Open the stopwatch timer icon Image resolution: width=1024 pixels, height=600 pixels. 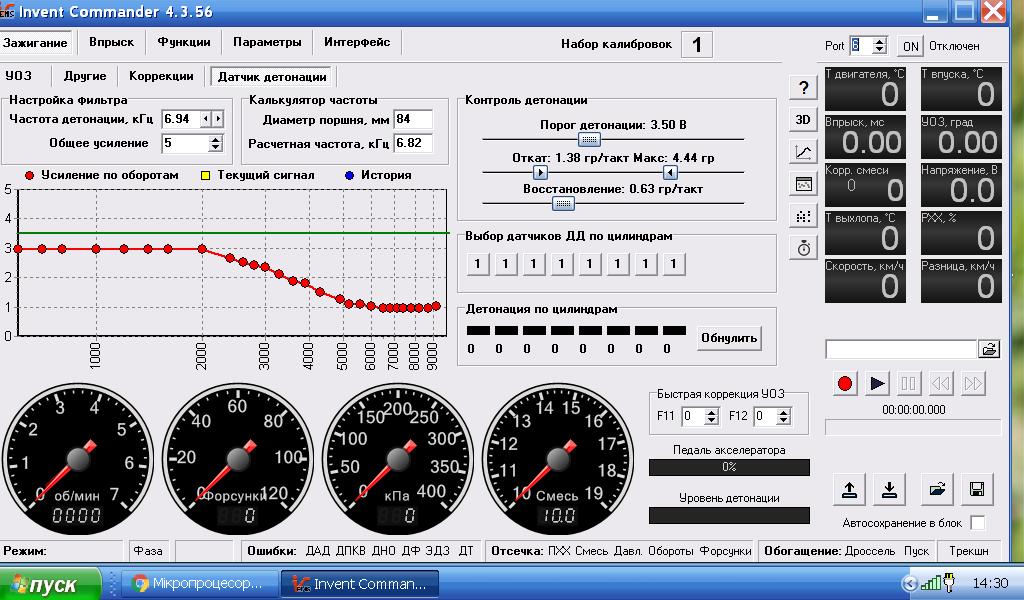click(x=803, y=247)
